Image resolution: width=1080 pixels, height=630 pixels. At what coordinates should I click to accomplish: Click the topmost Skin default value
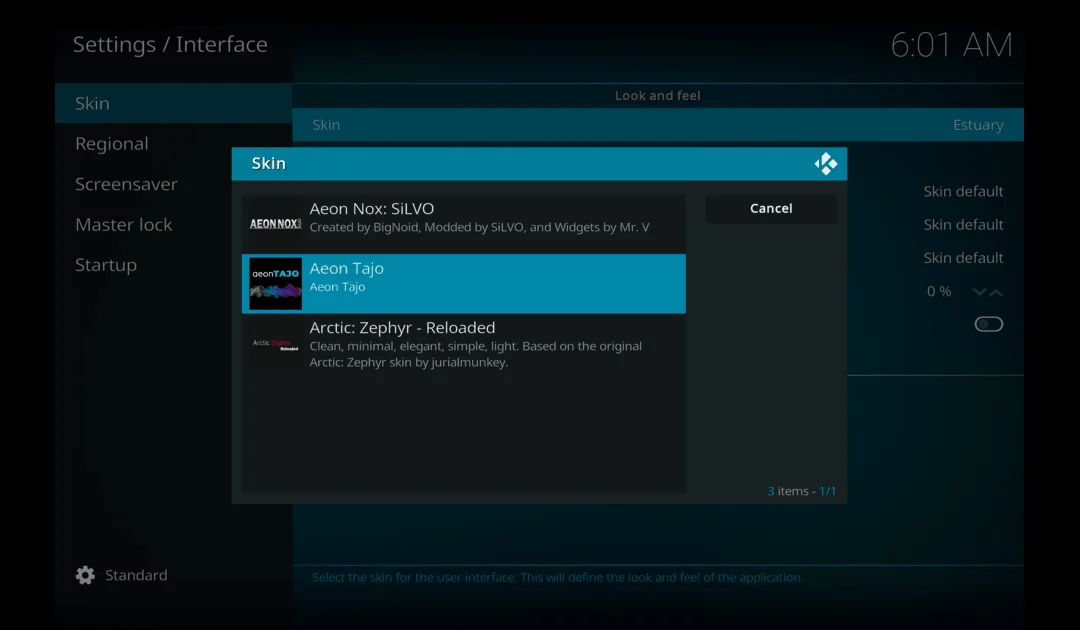(x=963, y=191)
